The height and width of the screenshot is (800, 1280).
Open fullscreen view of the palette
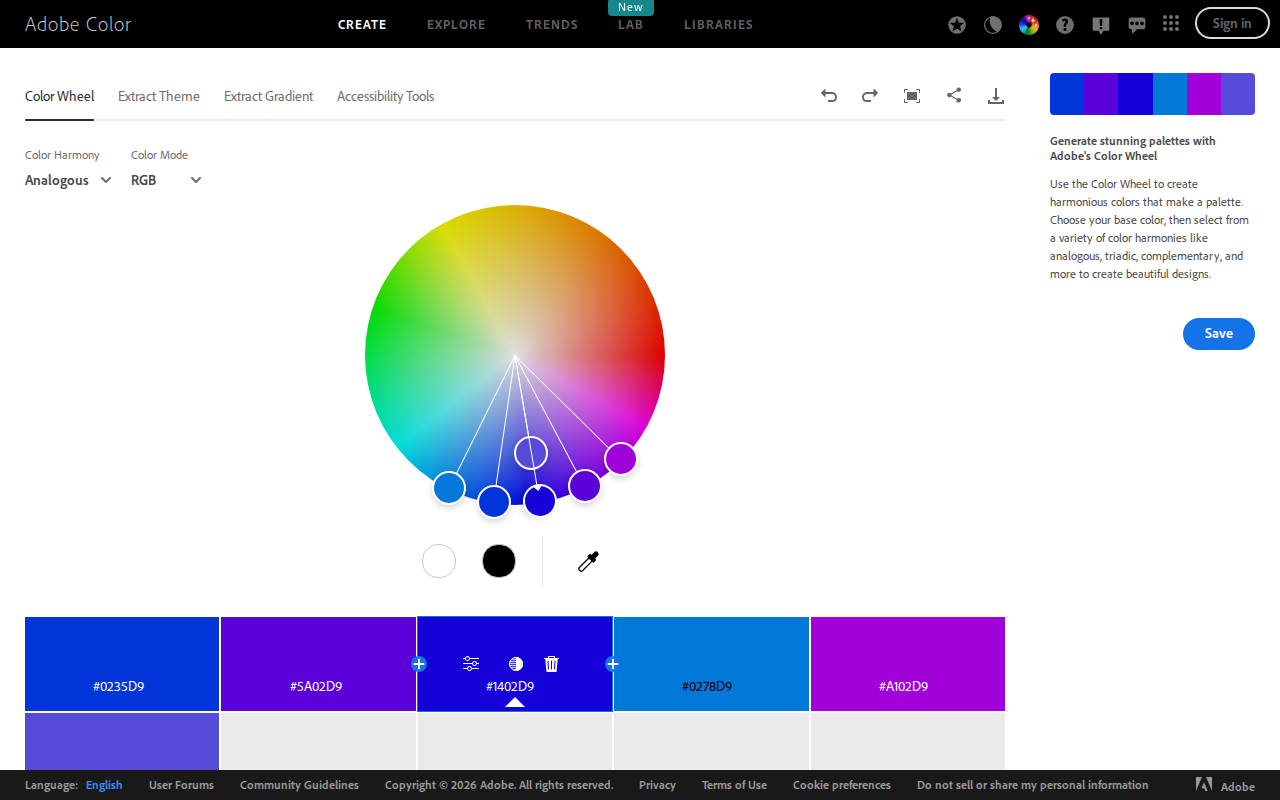912,96
